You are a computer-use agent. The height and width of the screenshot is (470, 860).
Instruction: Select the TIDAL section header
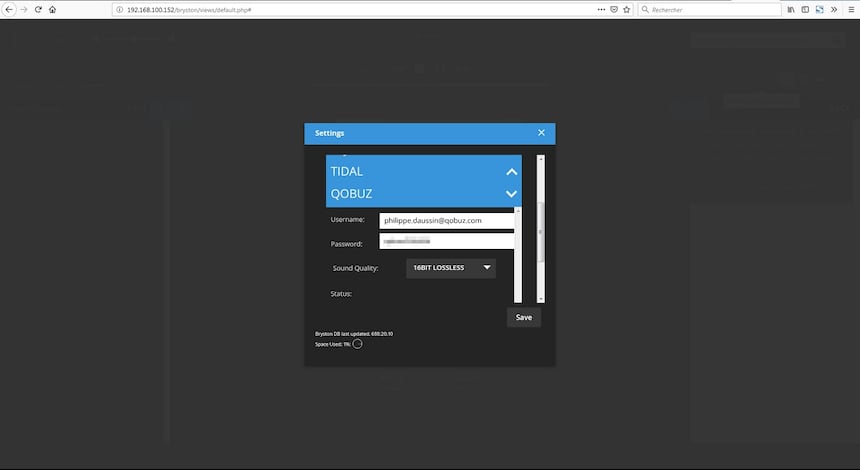[x=423, y=171]
